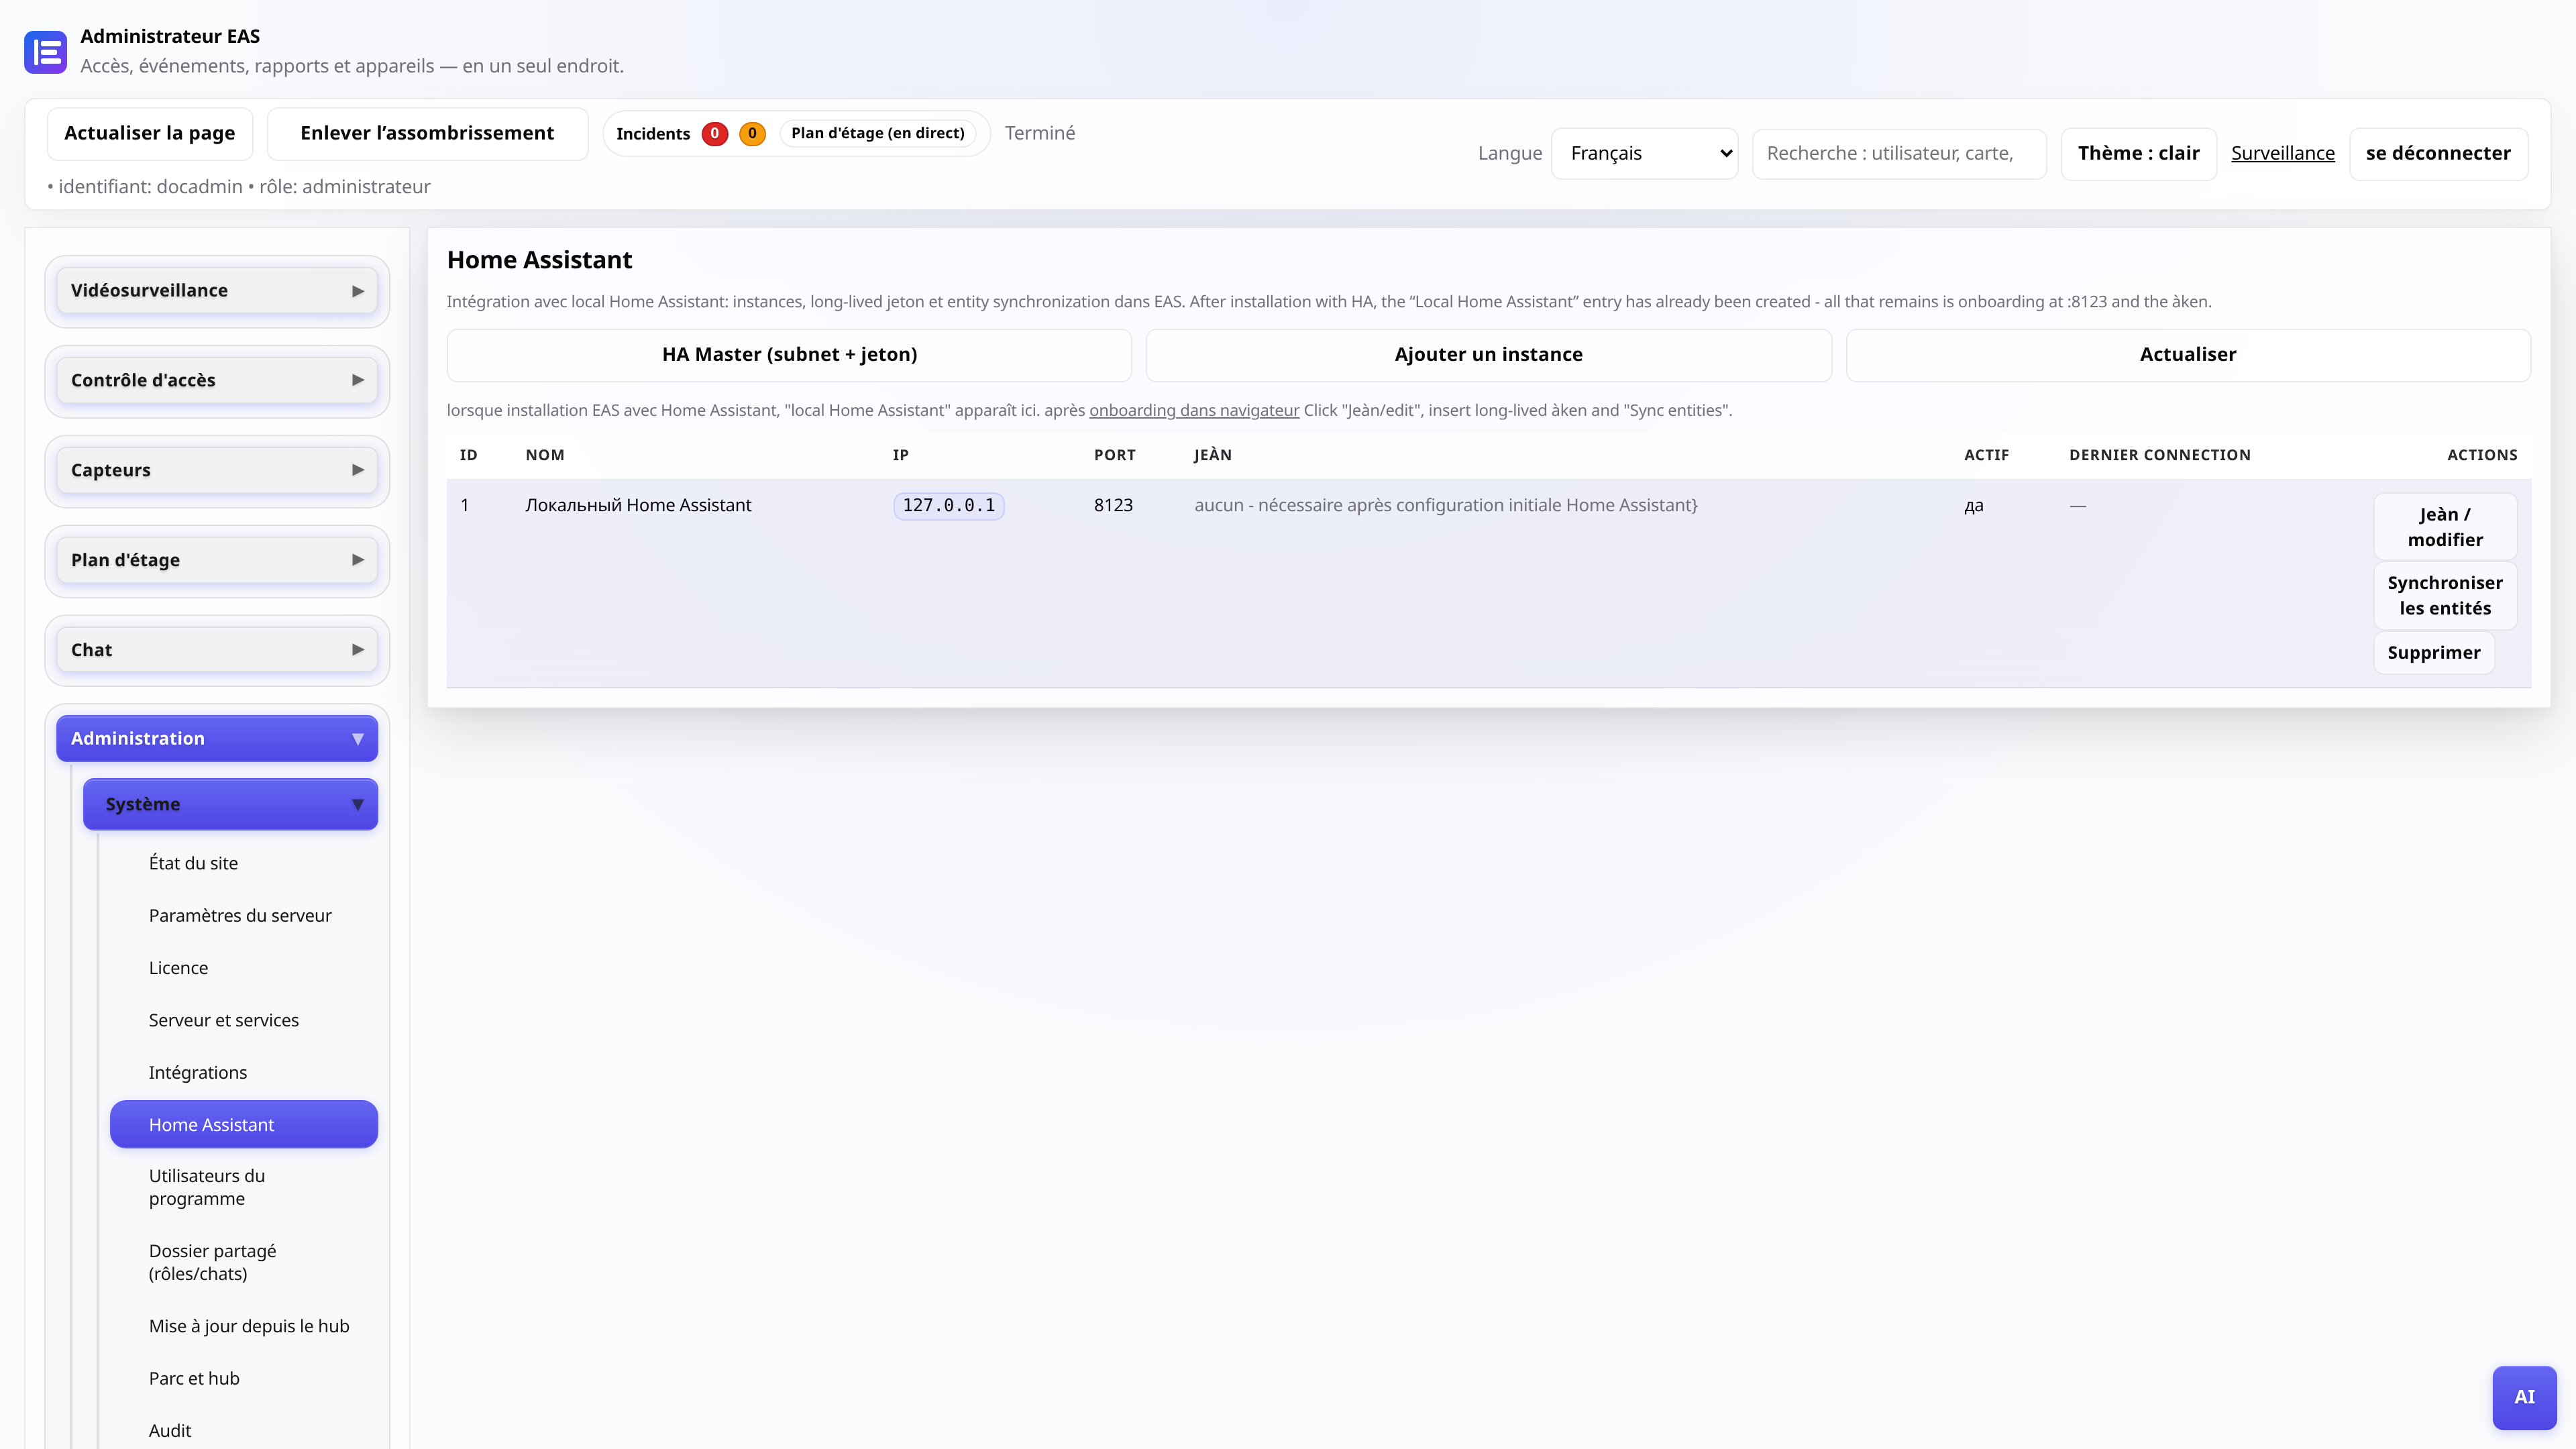Click the ACTIF column header
This screenshot has height=1449, width=2576.
click(x=1986, y=455)
